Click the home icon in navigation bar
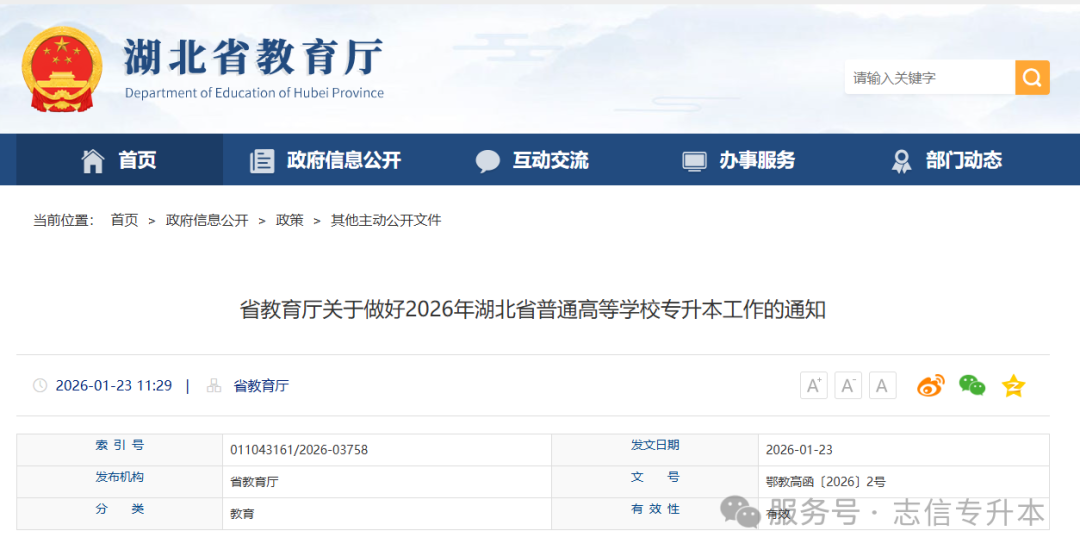1080x556 pixels. click(93, 161)
